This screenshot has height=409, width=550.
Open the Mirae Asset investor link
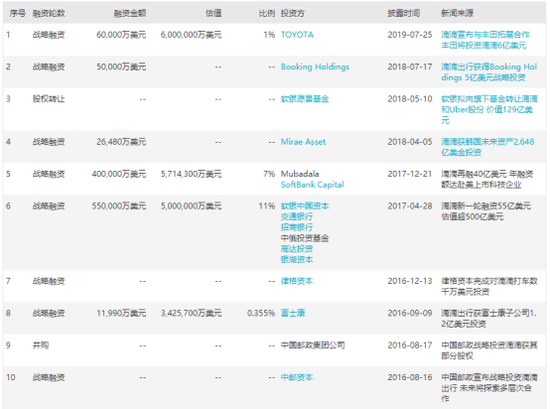[x=303, y=142]
